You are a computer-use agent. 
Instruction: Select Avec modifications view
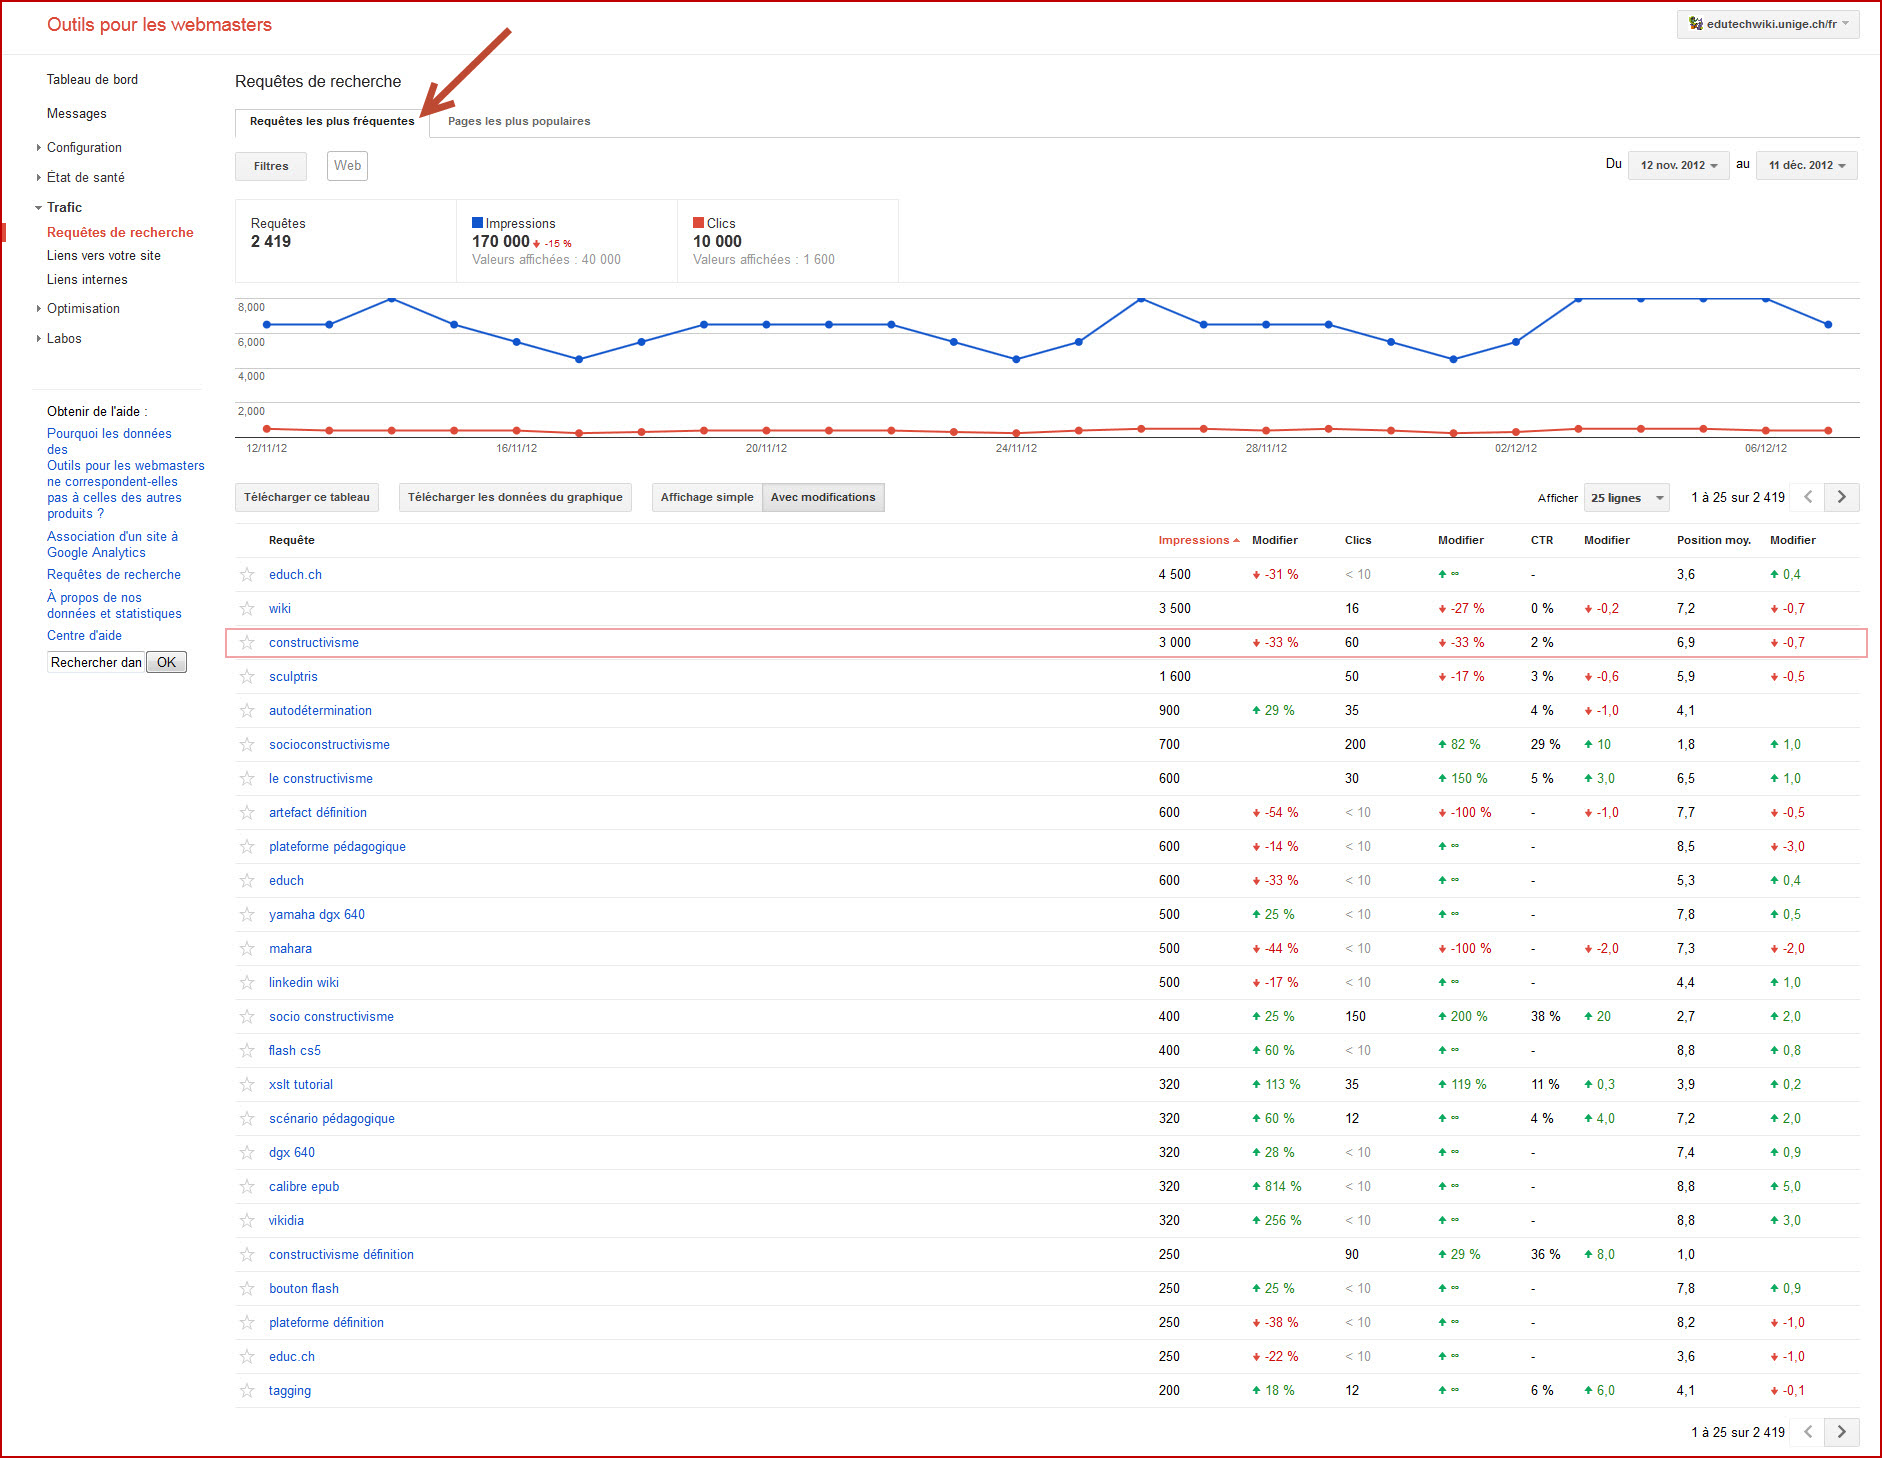click(823, 497)
